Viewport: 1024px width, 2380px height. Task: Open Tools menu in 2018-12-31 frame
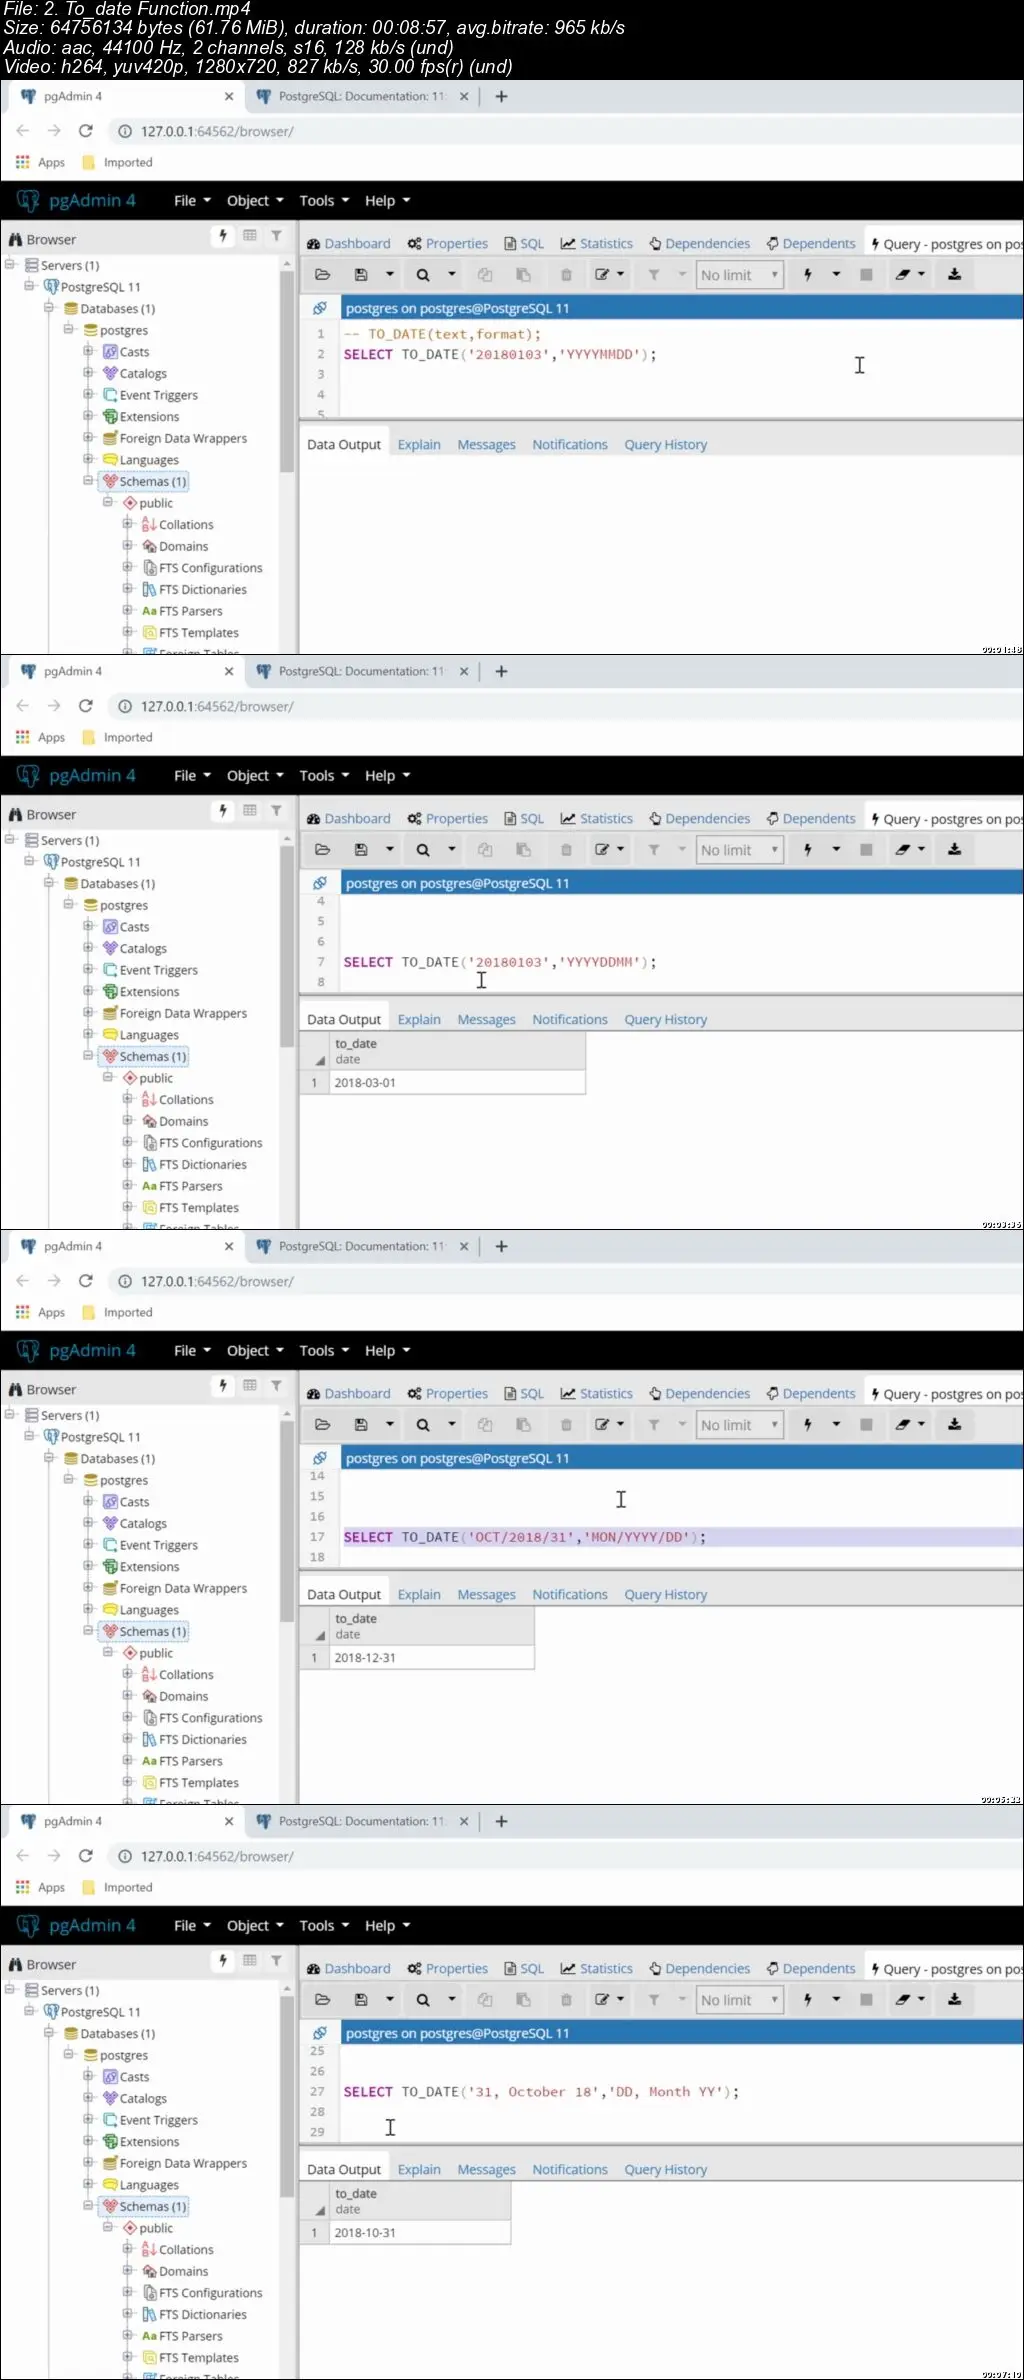[x=324, y=1351]
